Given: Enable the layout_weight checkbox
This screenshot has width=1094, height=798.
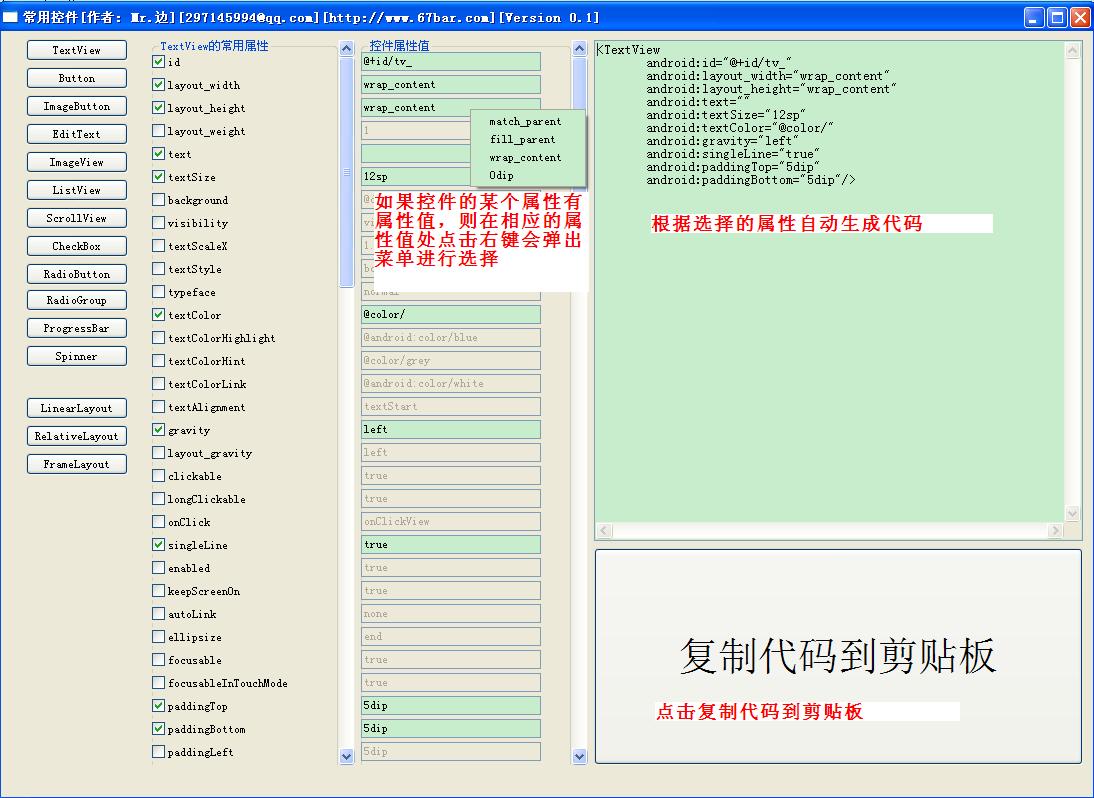Looking at the screenshot, I should (x=158, y=130).
